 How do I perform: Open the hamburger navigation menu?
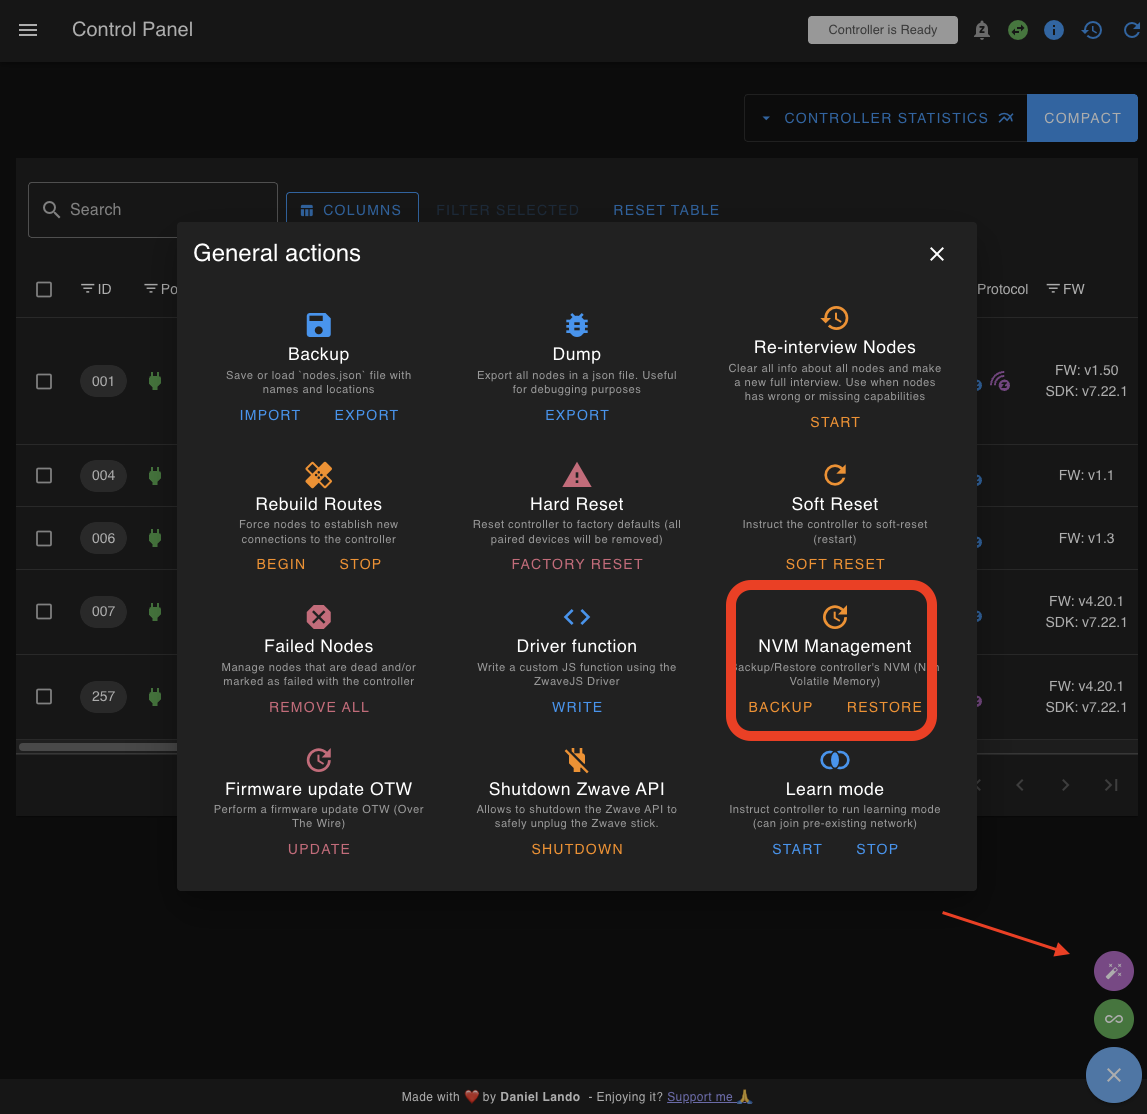point(28,30)
